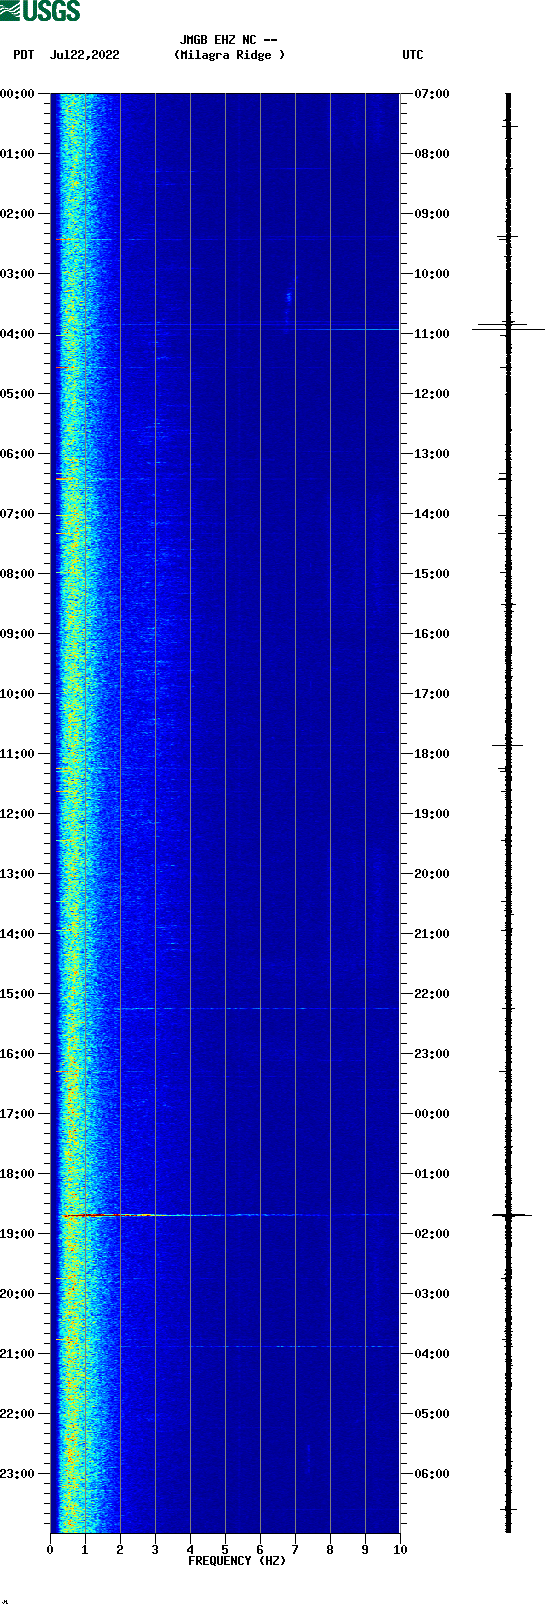Click the 00:00 PDT time label

pyautogui.click(x=18, y=94)
